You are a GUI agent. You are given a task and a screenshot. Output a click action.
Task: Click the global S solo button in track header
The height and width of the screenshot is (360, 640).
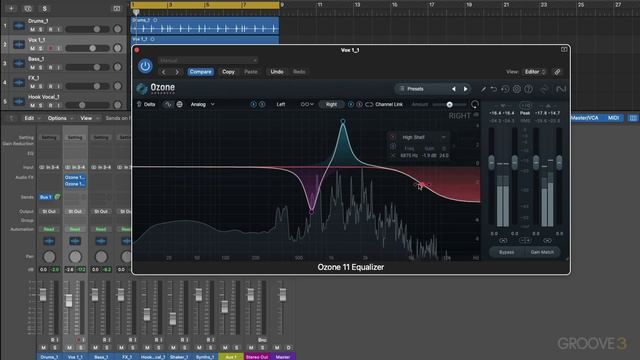44,8
